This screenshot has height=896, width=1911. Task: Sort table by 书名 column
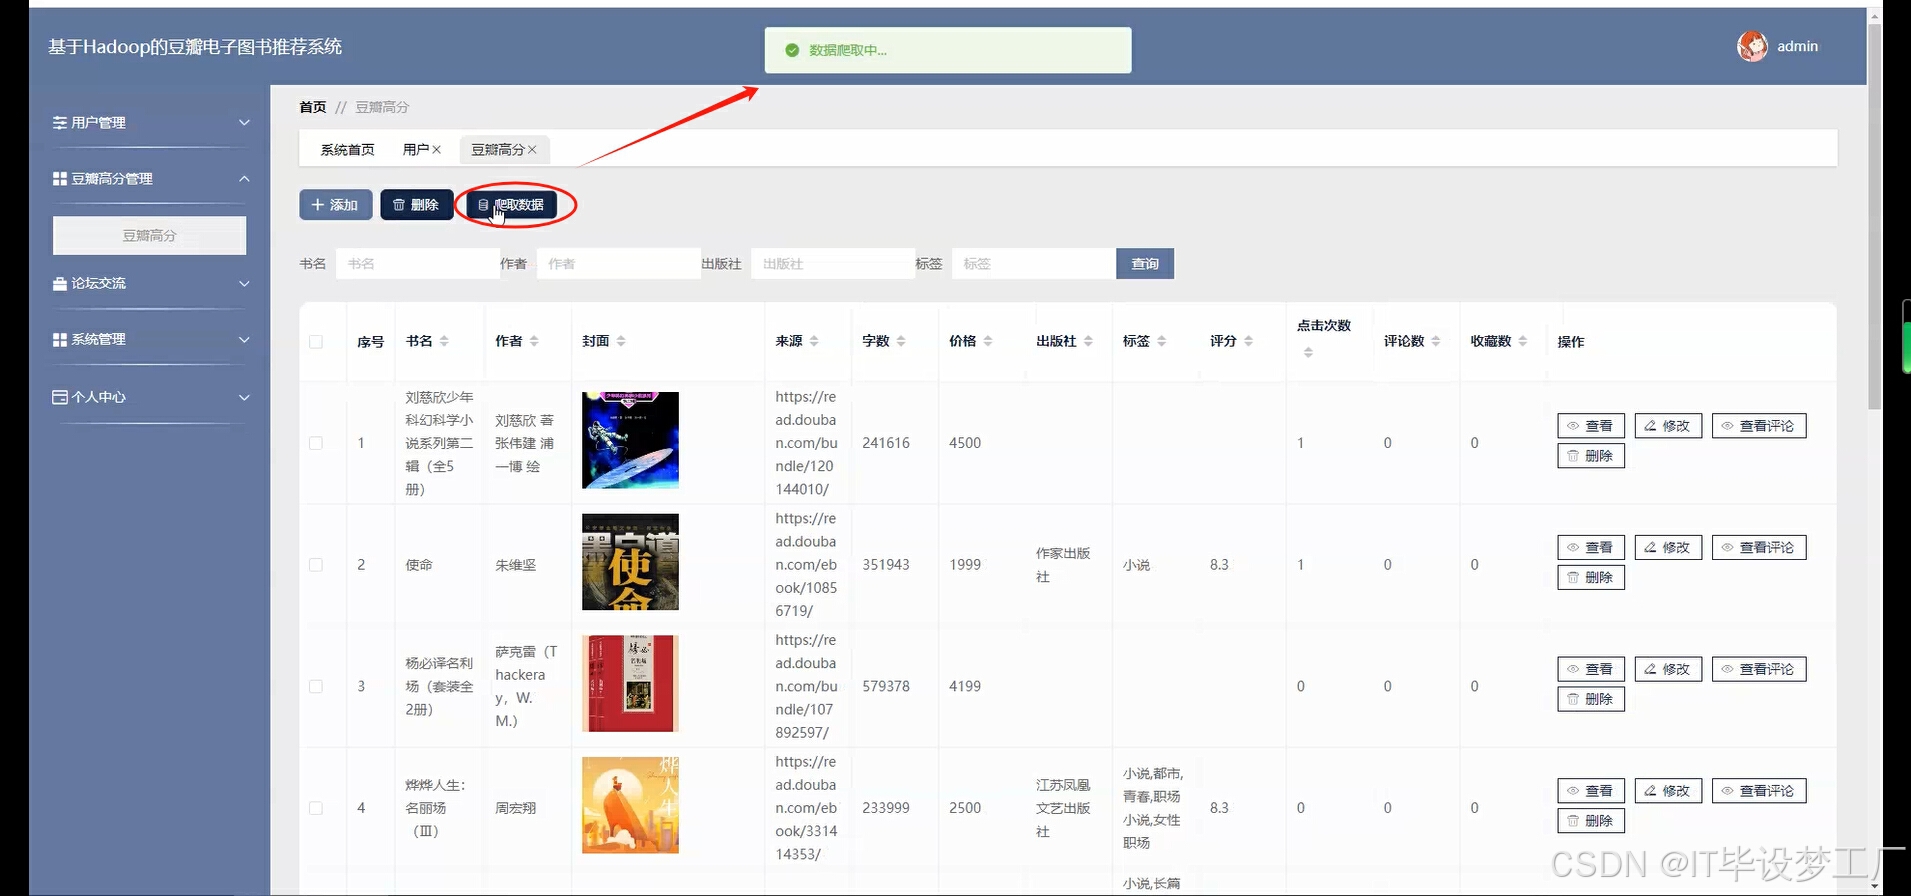click(444, 341)
